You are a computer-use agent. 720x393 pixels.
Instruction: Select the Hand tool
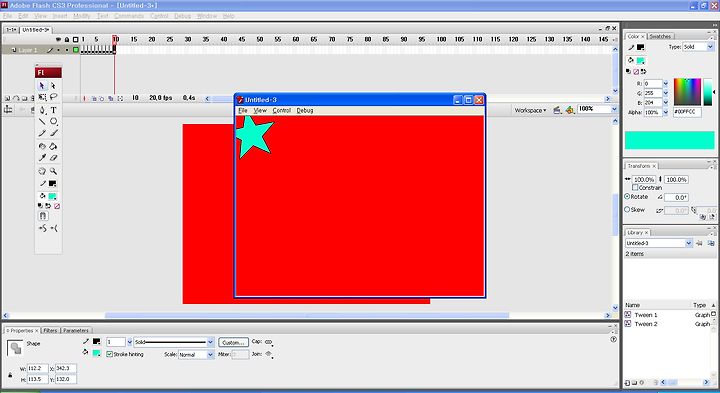pyautogui.click(x=42, y=171)
